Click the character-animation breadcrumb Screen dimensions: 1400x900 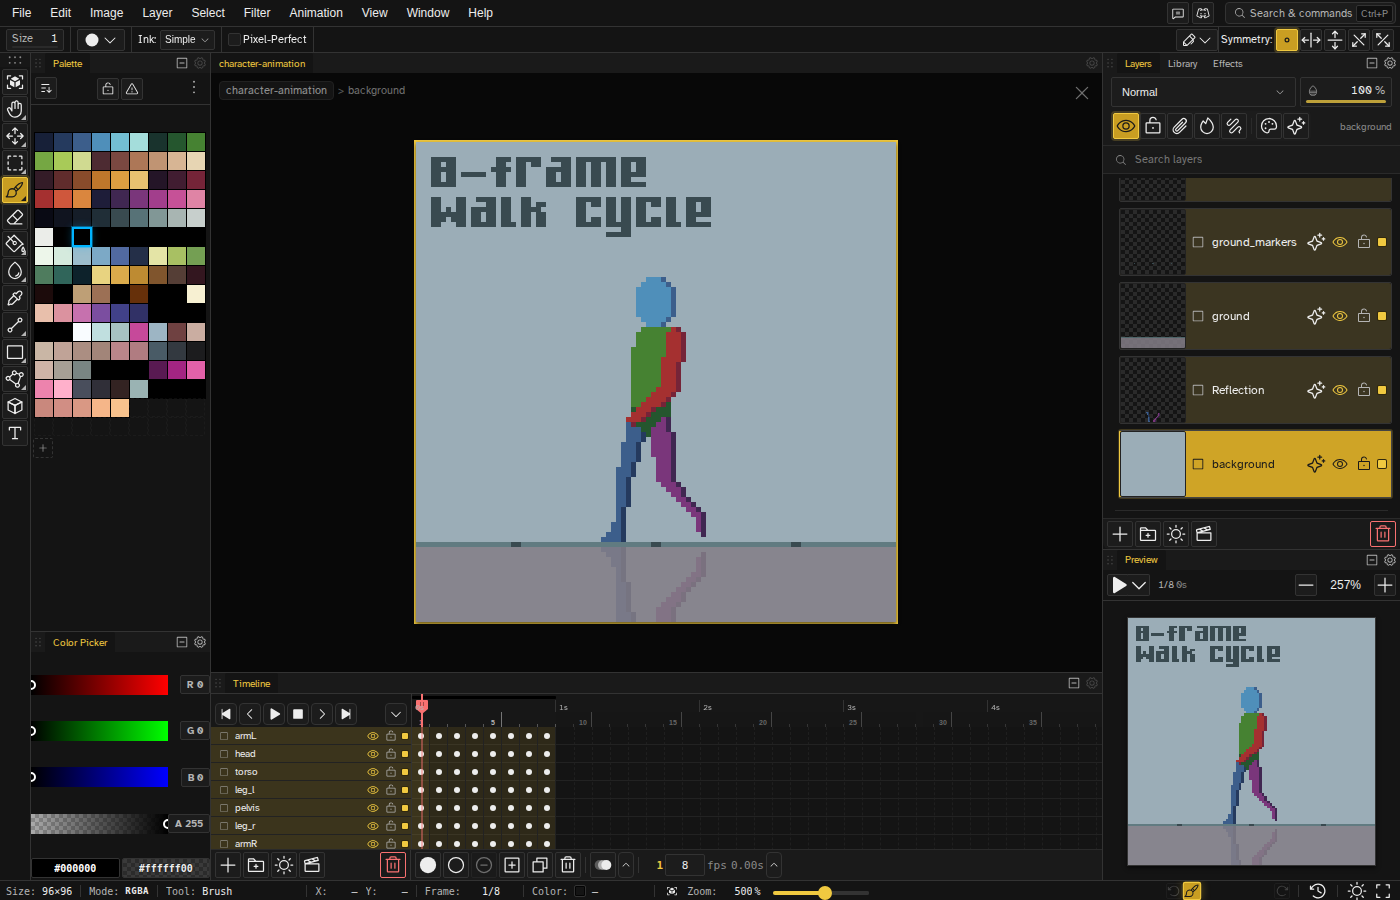point(276,90)
